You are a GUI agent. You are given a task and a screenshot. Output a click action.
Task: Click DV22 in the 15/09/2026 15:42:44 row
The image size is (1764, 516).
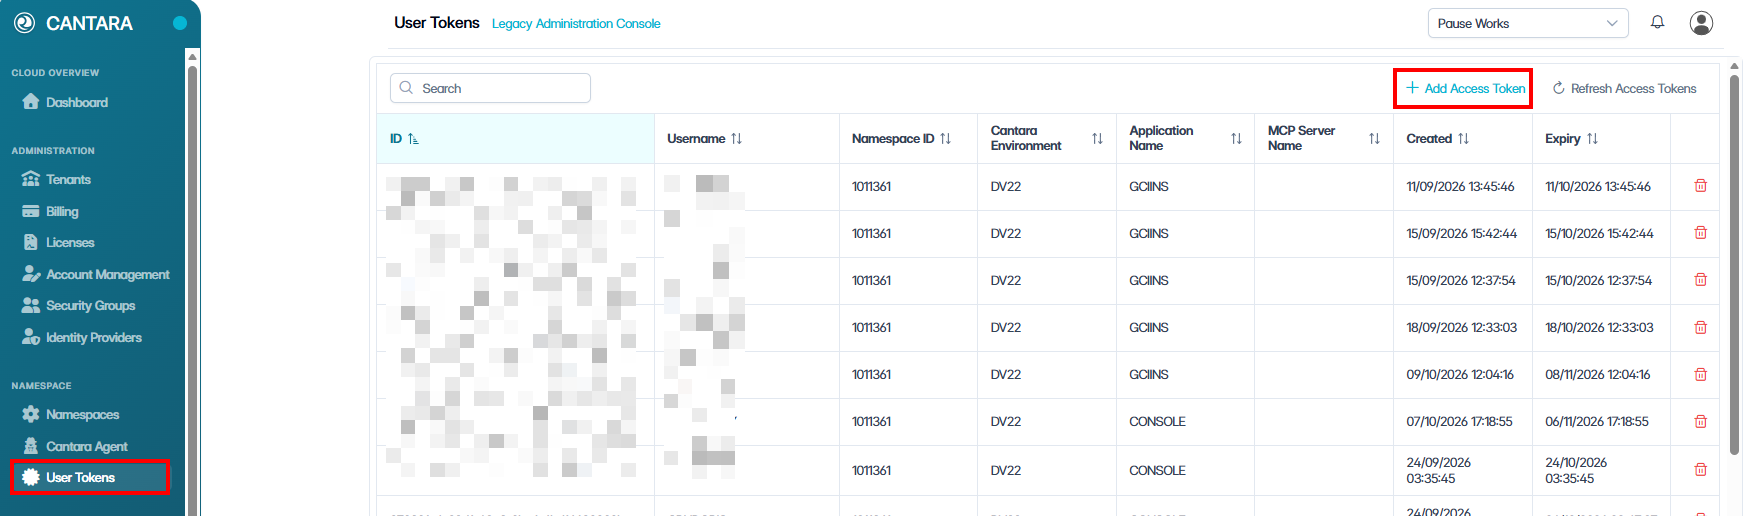click(1006, 234)
